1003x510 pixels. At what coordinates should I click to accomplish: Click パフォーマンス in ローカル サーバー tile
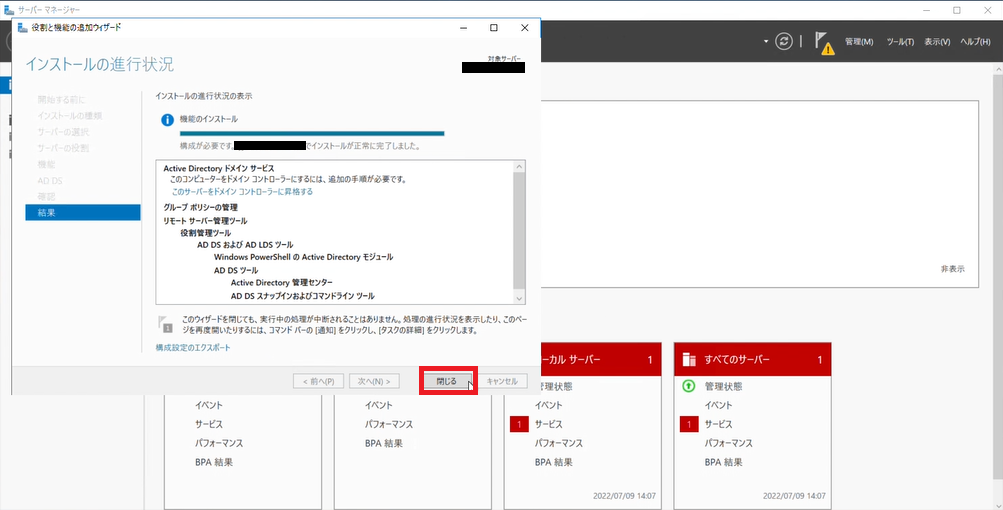(x=558, y=443)
